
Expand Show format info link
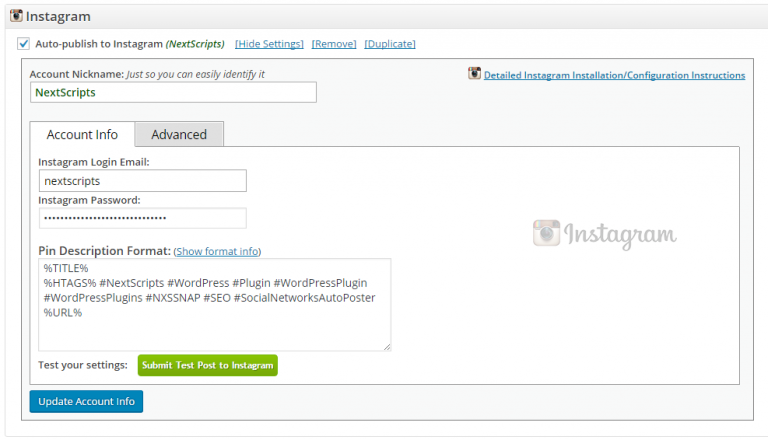[217, 251]
